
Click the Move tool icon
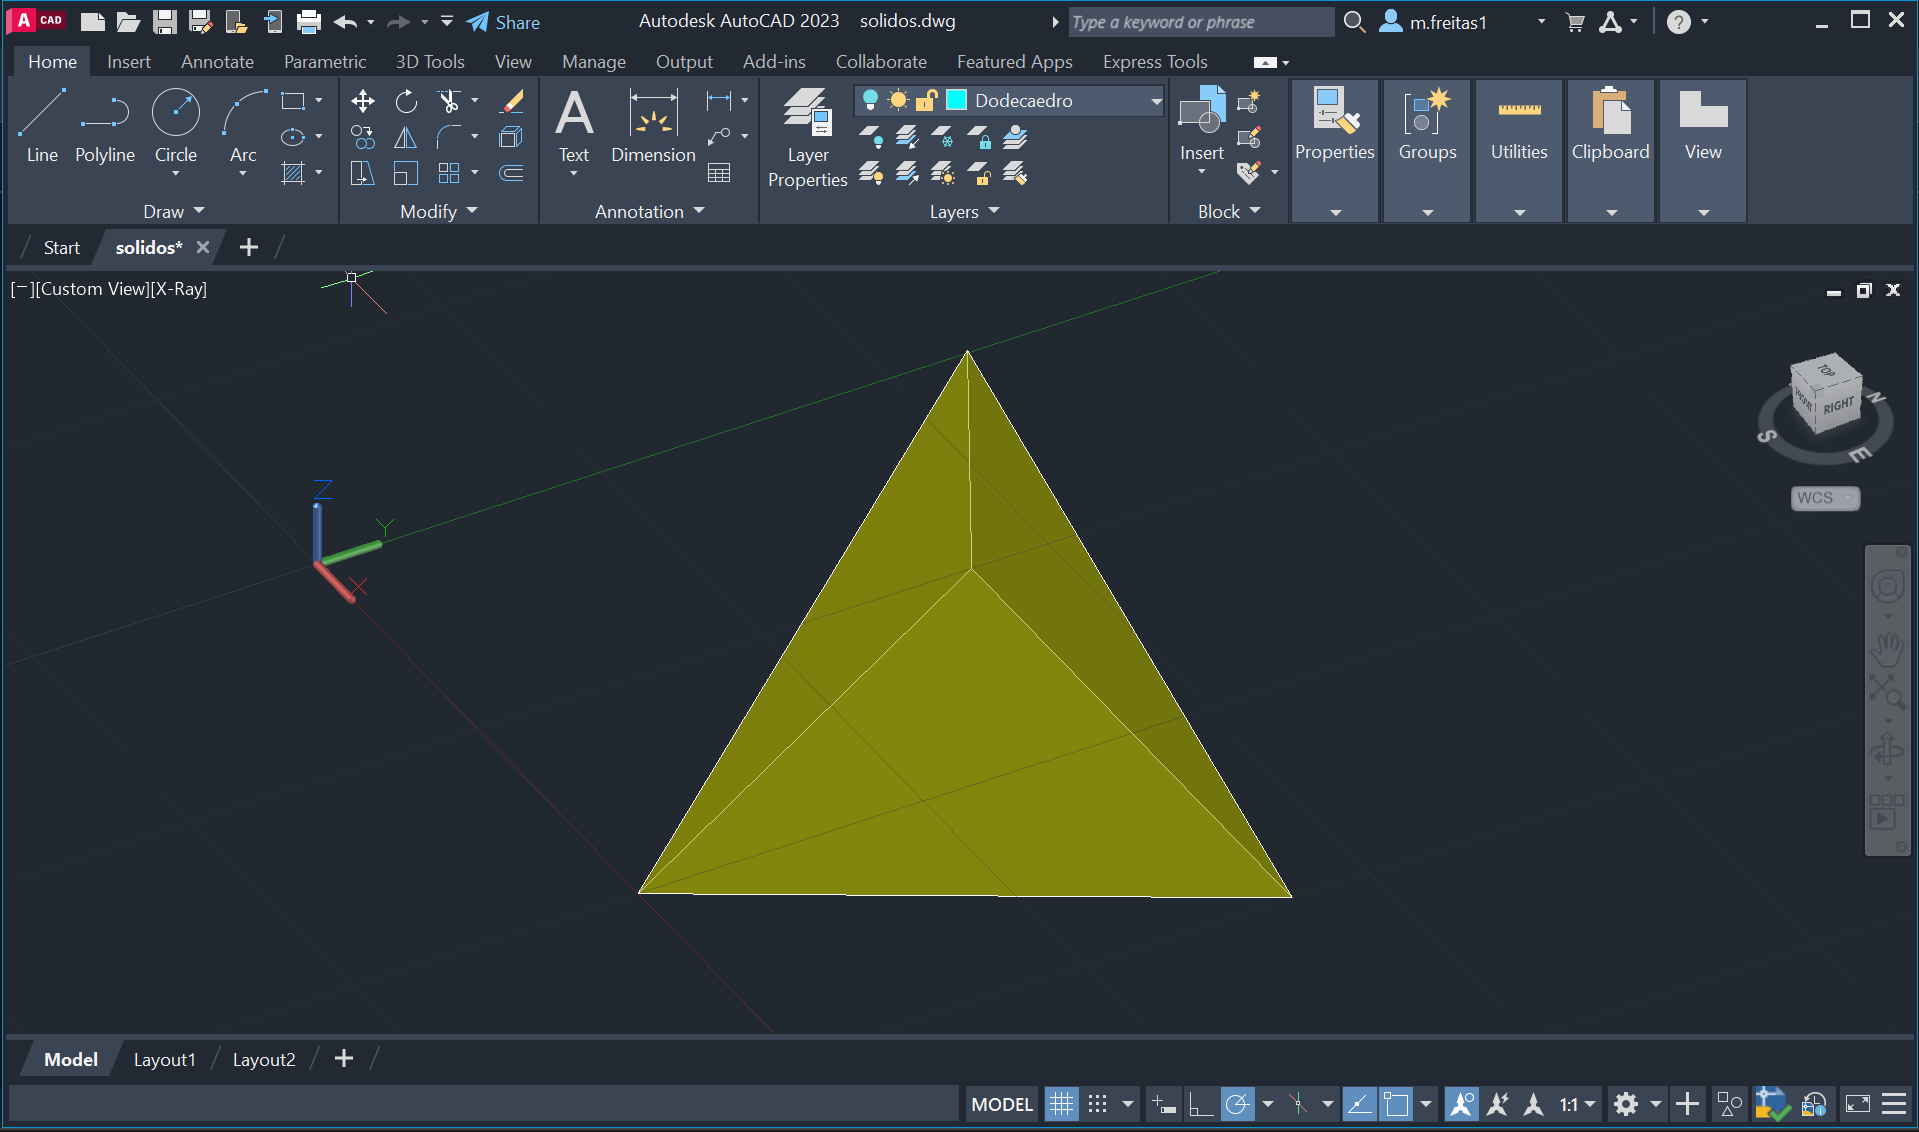[x=363, y=101]
